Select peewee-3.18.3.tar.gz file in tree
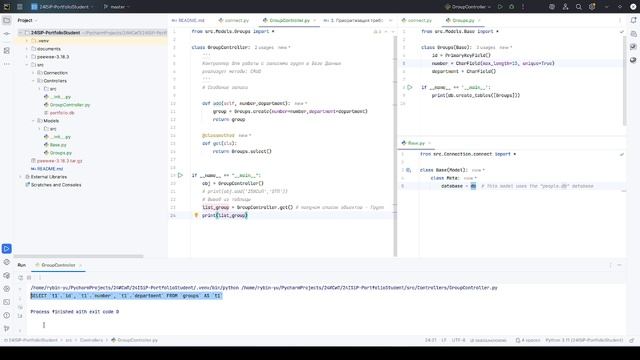Viewport: 640px width, 360px height. [60, 161]
